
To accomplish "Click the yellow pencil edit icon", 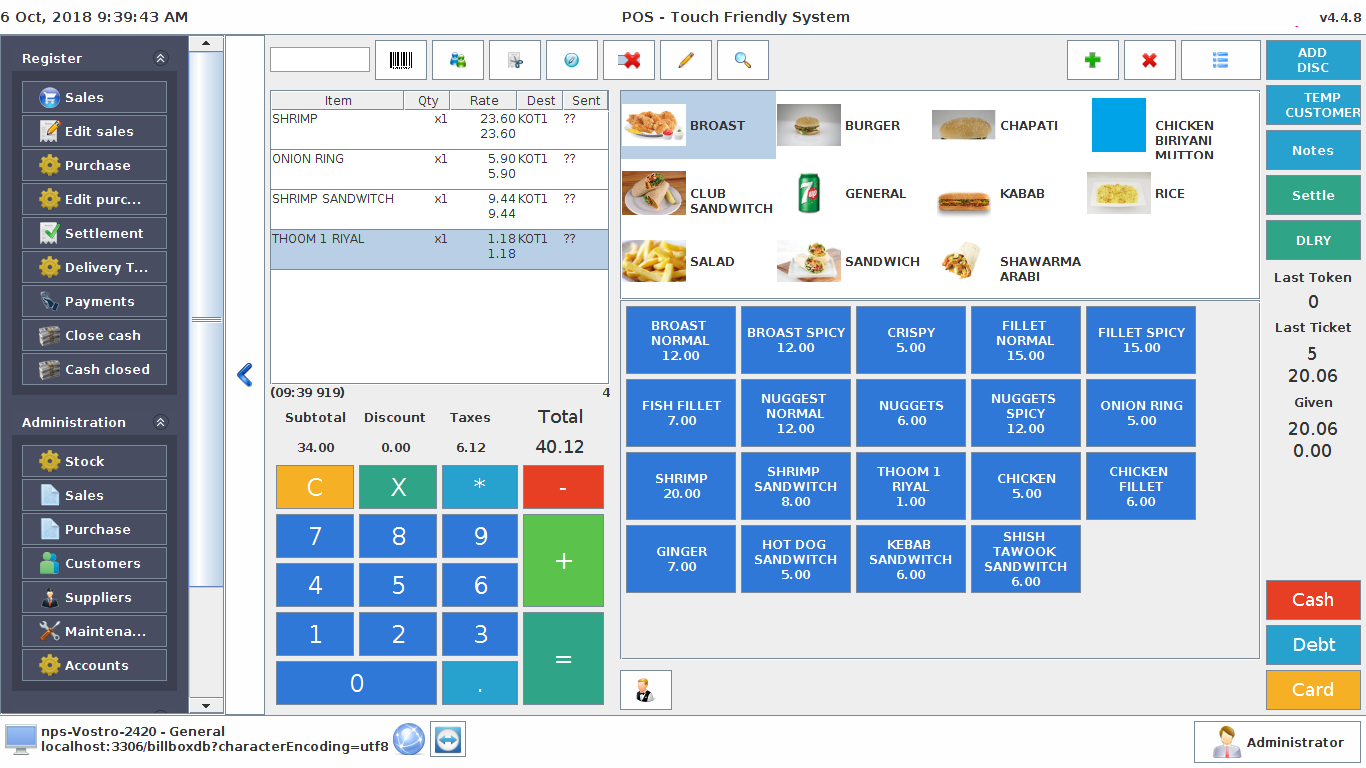I will click(686, 60).
